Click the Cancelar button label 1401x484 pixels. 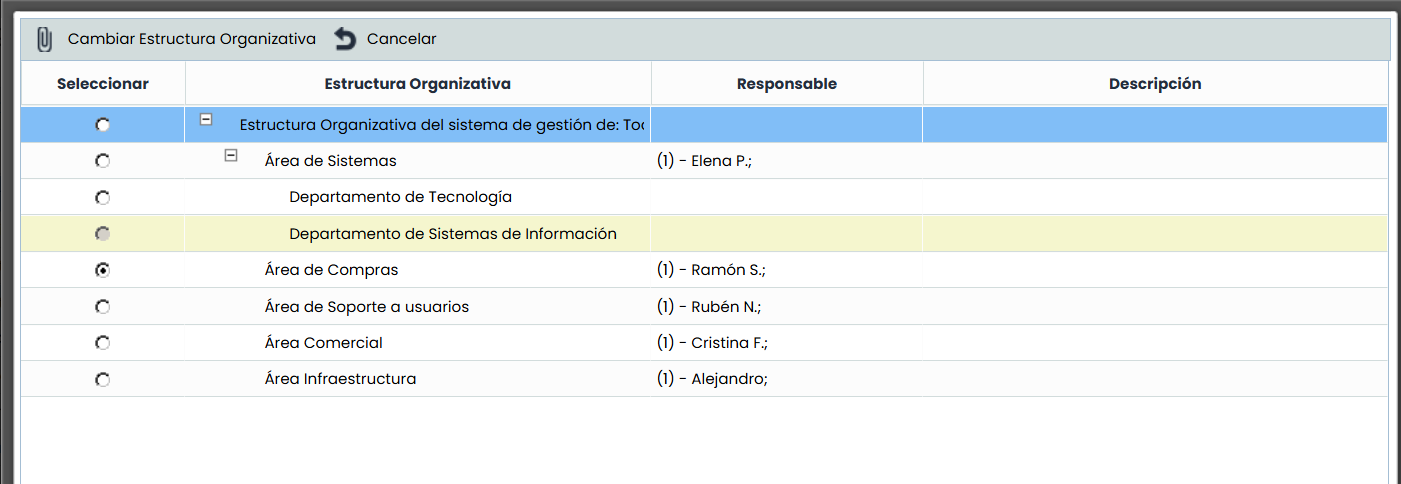pos(401,39)
